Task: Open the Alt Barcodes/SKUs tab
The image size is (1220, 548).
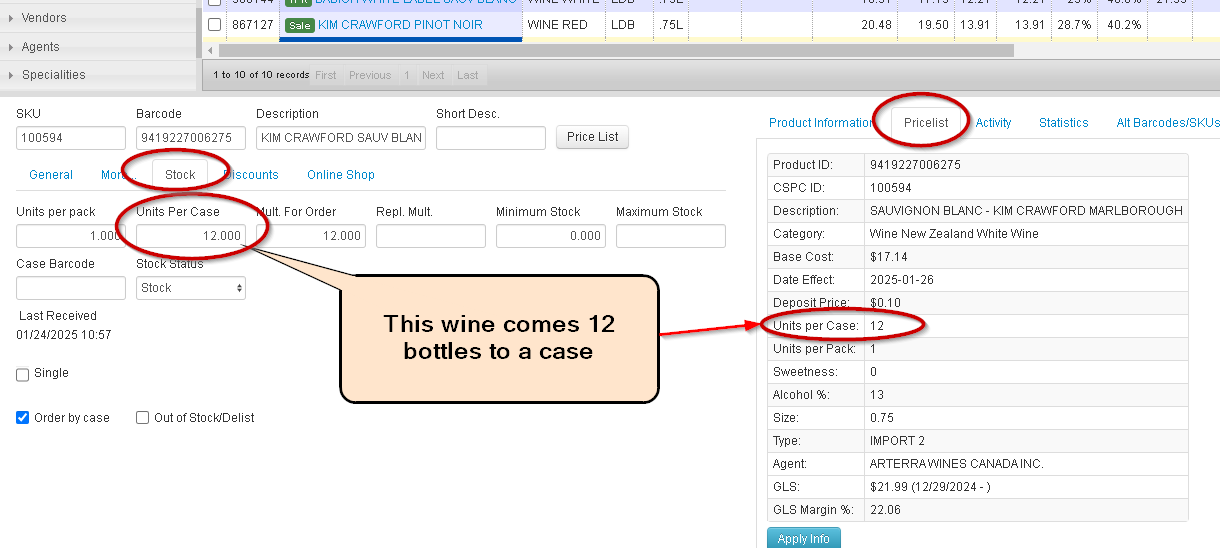Action: 1167,123
